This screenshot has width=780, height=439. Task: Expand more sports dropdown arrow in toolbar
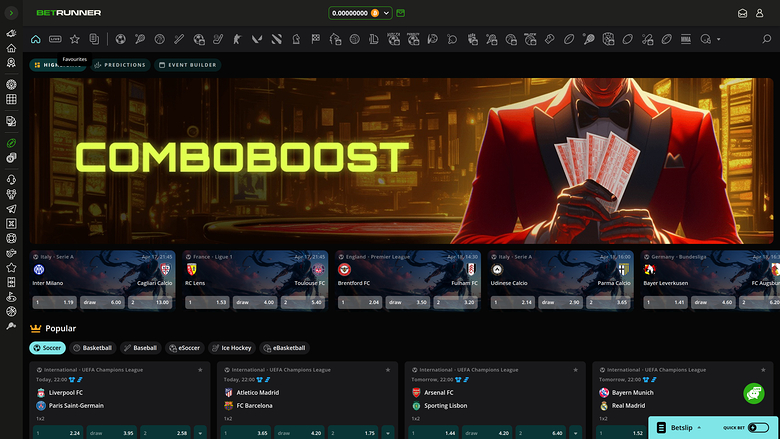point(718,39)
